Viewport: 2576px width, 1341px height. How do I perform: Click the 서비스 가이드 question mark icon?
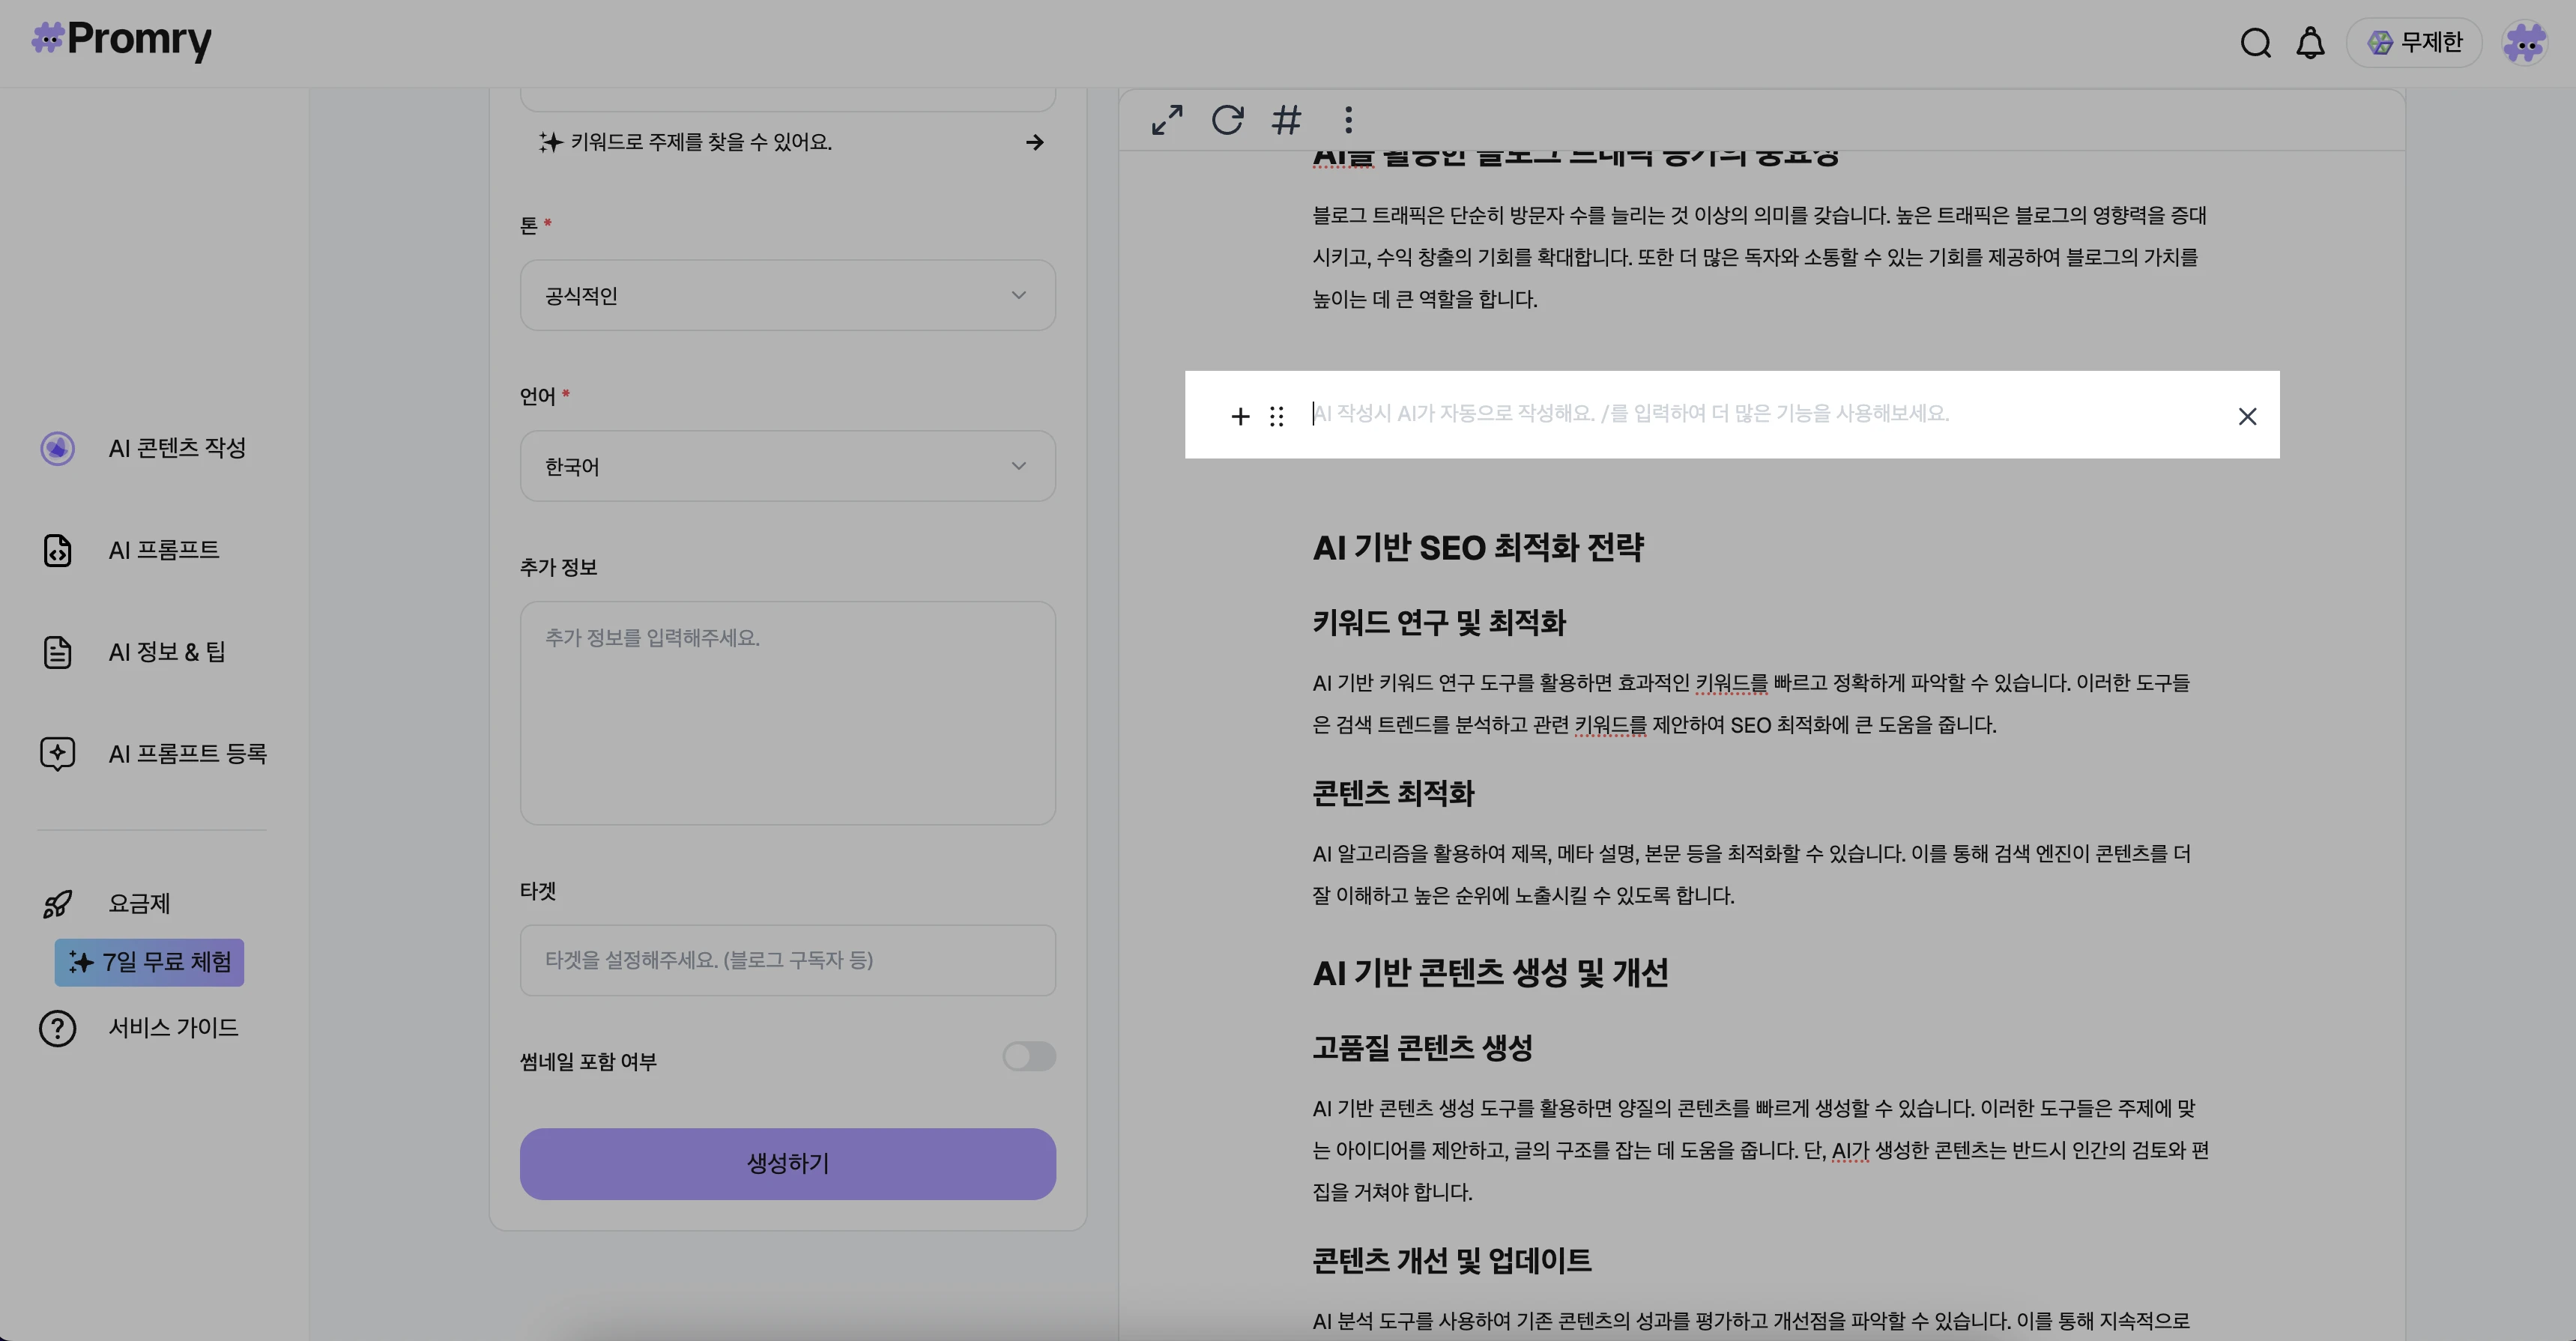click(57, 1028)
